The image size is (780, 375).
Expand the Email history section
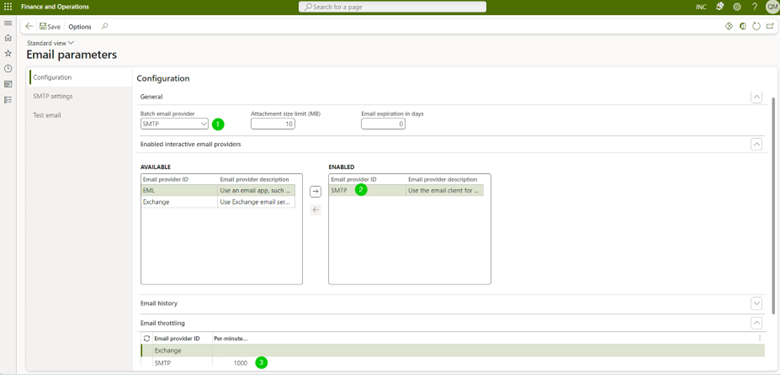click(756, 303)
